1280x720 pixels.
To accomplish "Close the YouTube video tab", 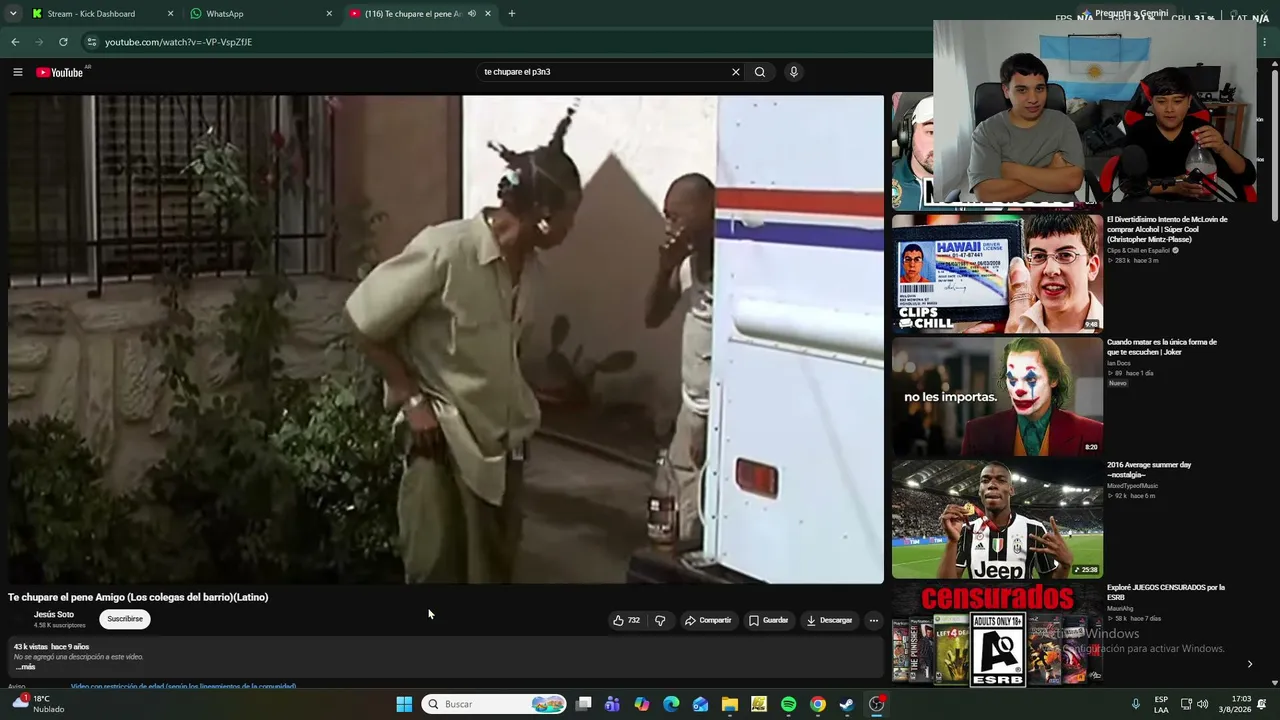I will (x=488, y=14).
